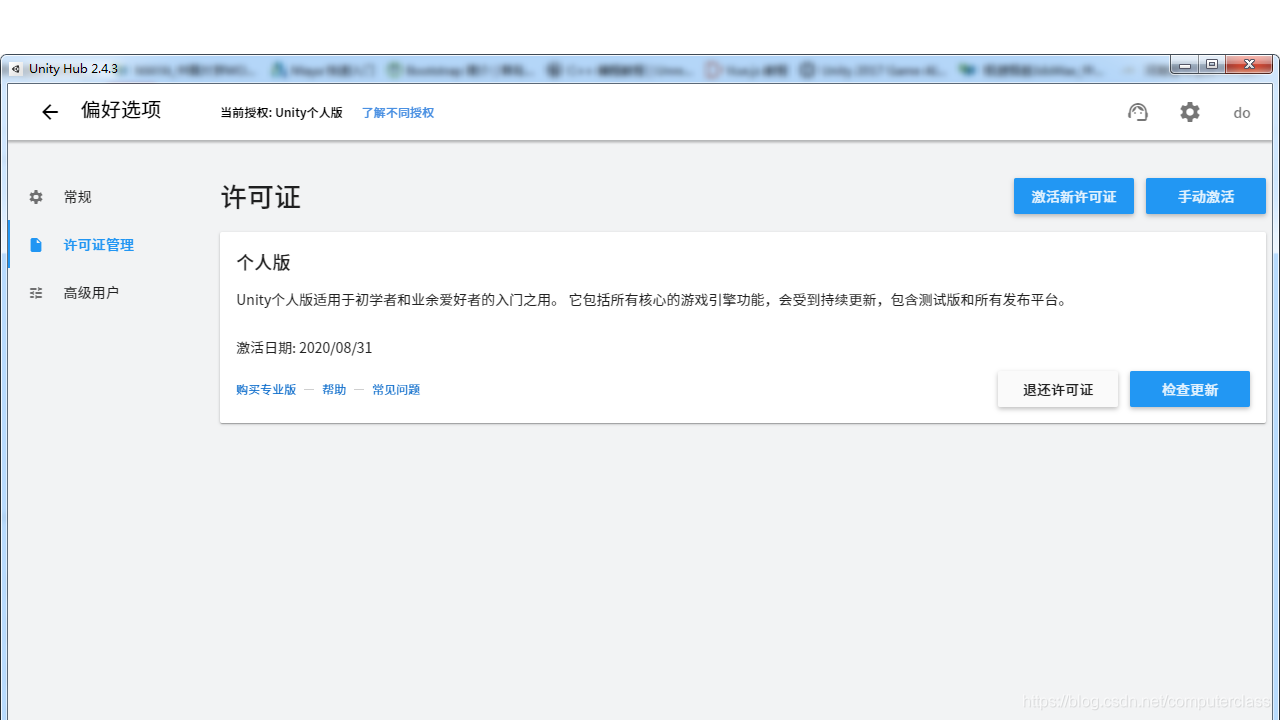Click the gear icon beside 常规
The width and height of the screenshot is (1280, 720).
(36, 197)
